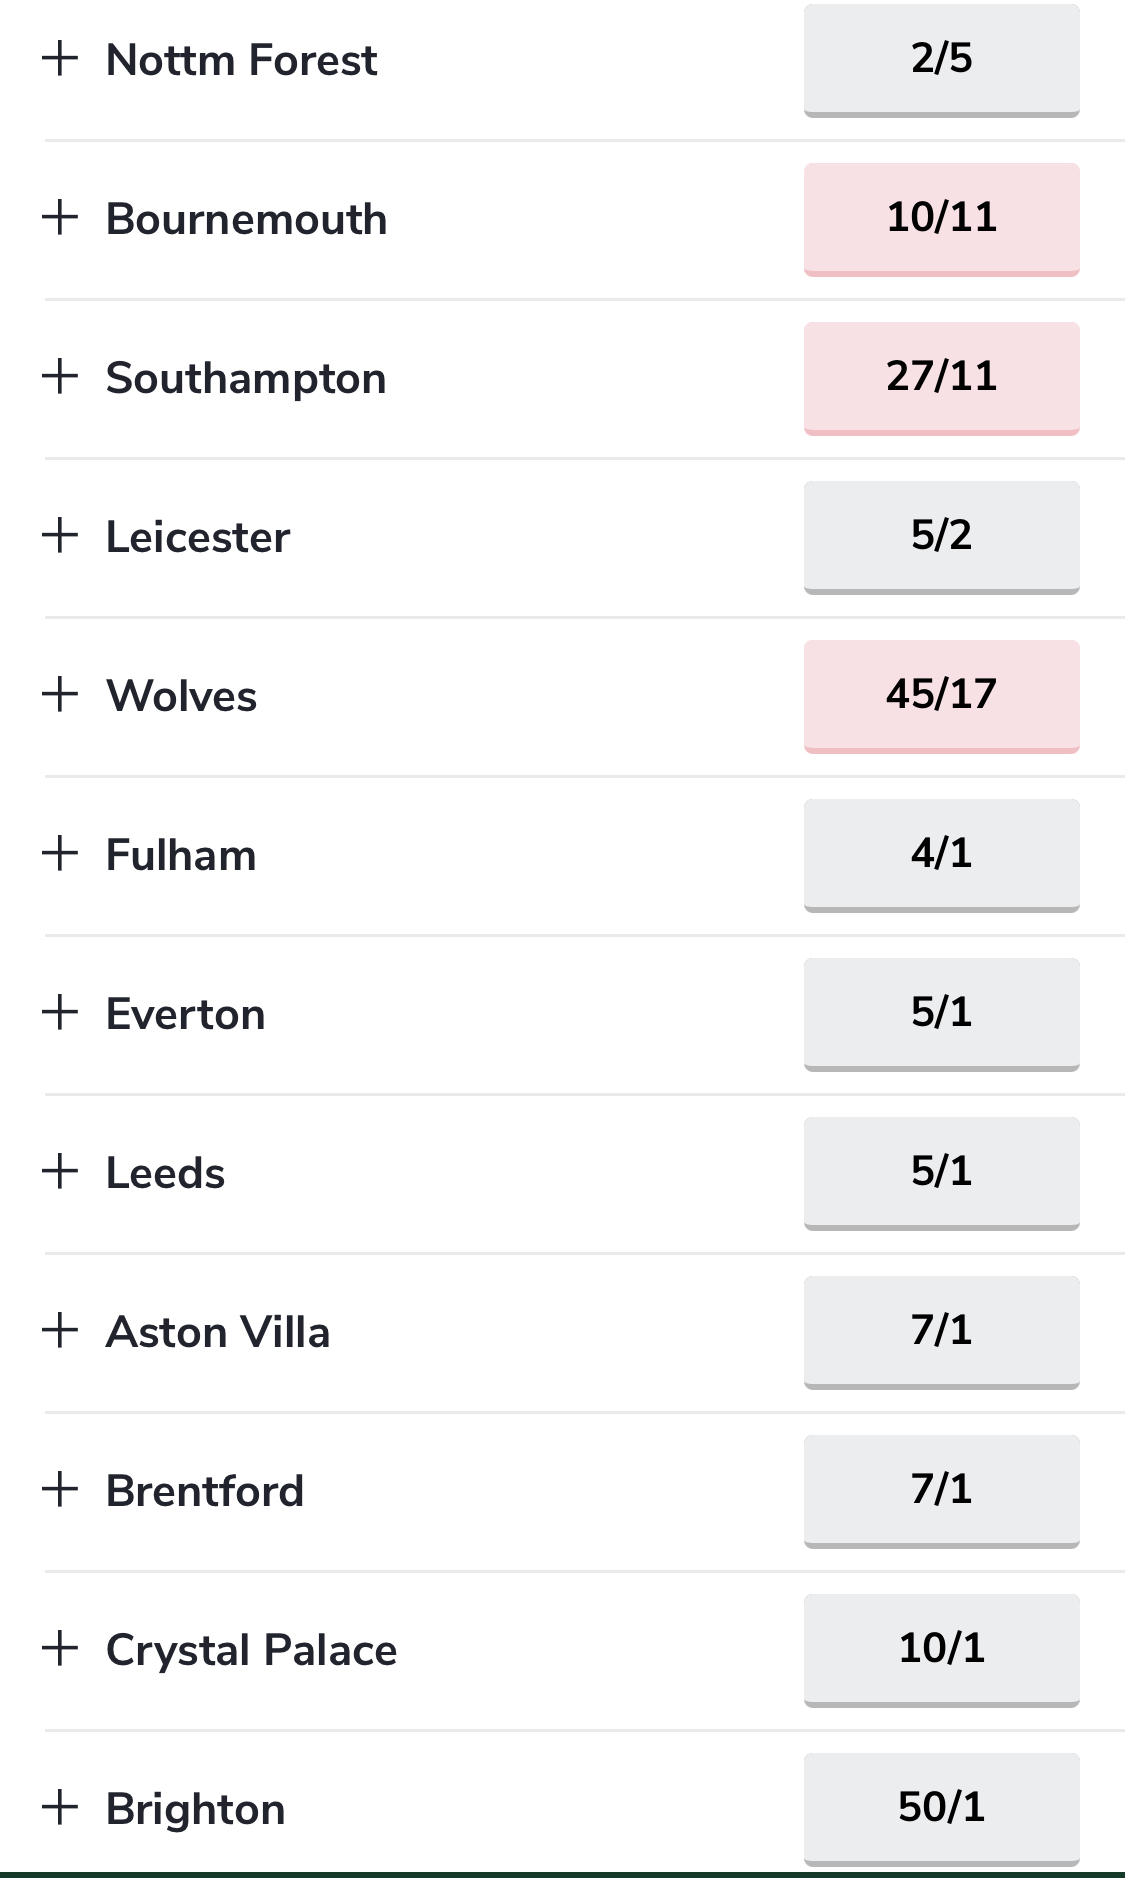Screen dimensions: 1125x1878
Task: Choose the 10/1 odds for Crystal Palace
Action: 941,1650
